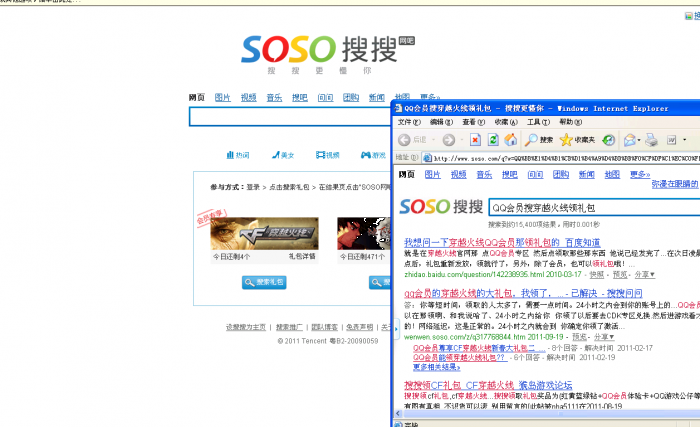Click the second game banner thumbnail

click(x=364, y=234)
